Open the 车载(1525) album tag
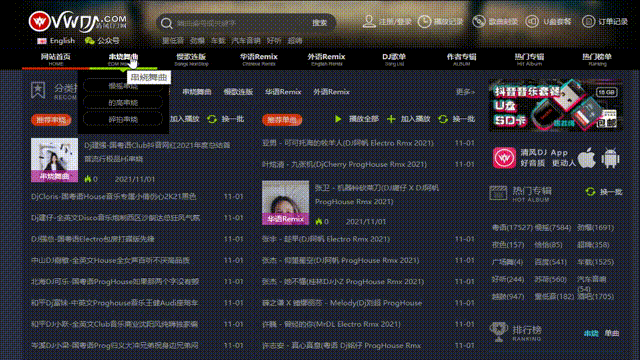 click(596, 262)
